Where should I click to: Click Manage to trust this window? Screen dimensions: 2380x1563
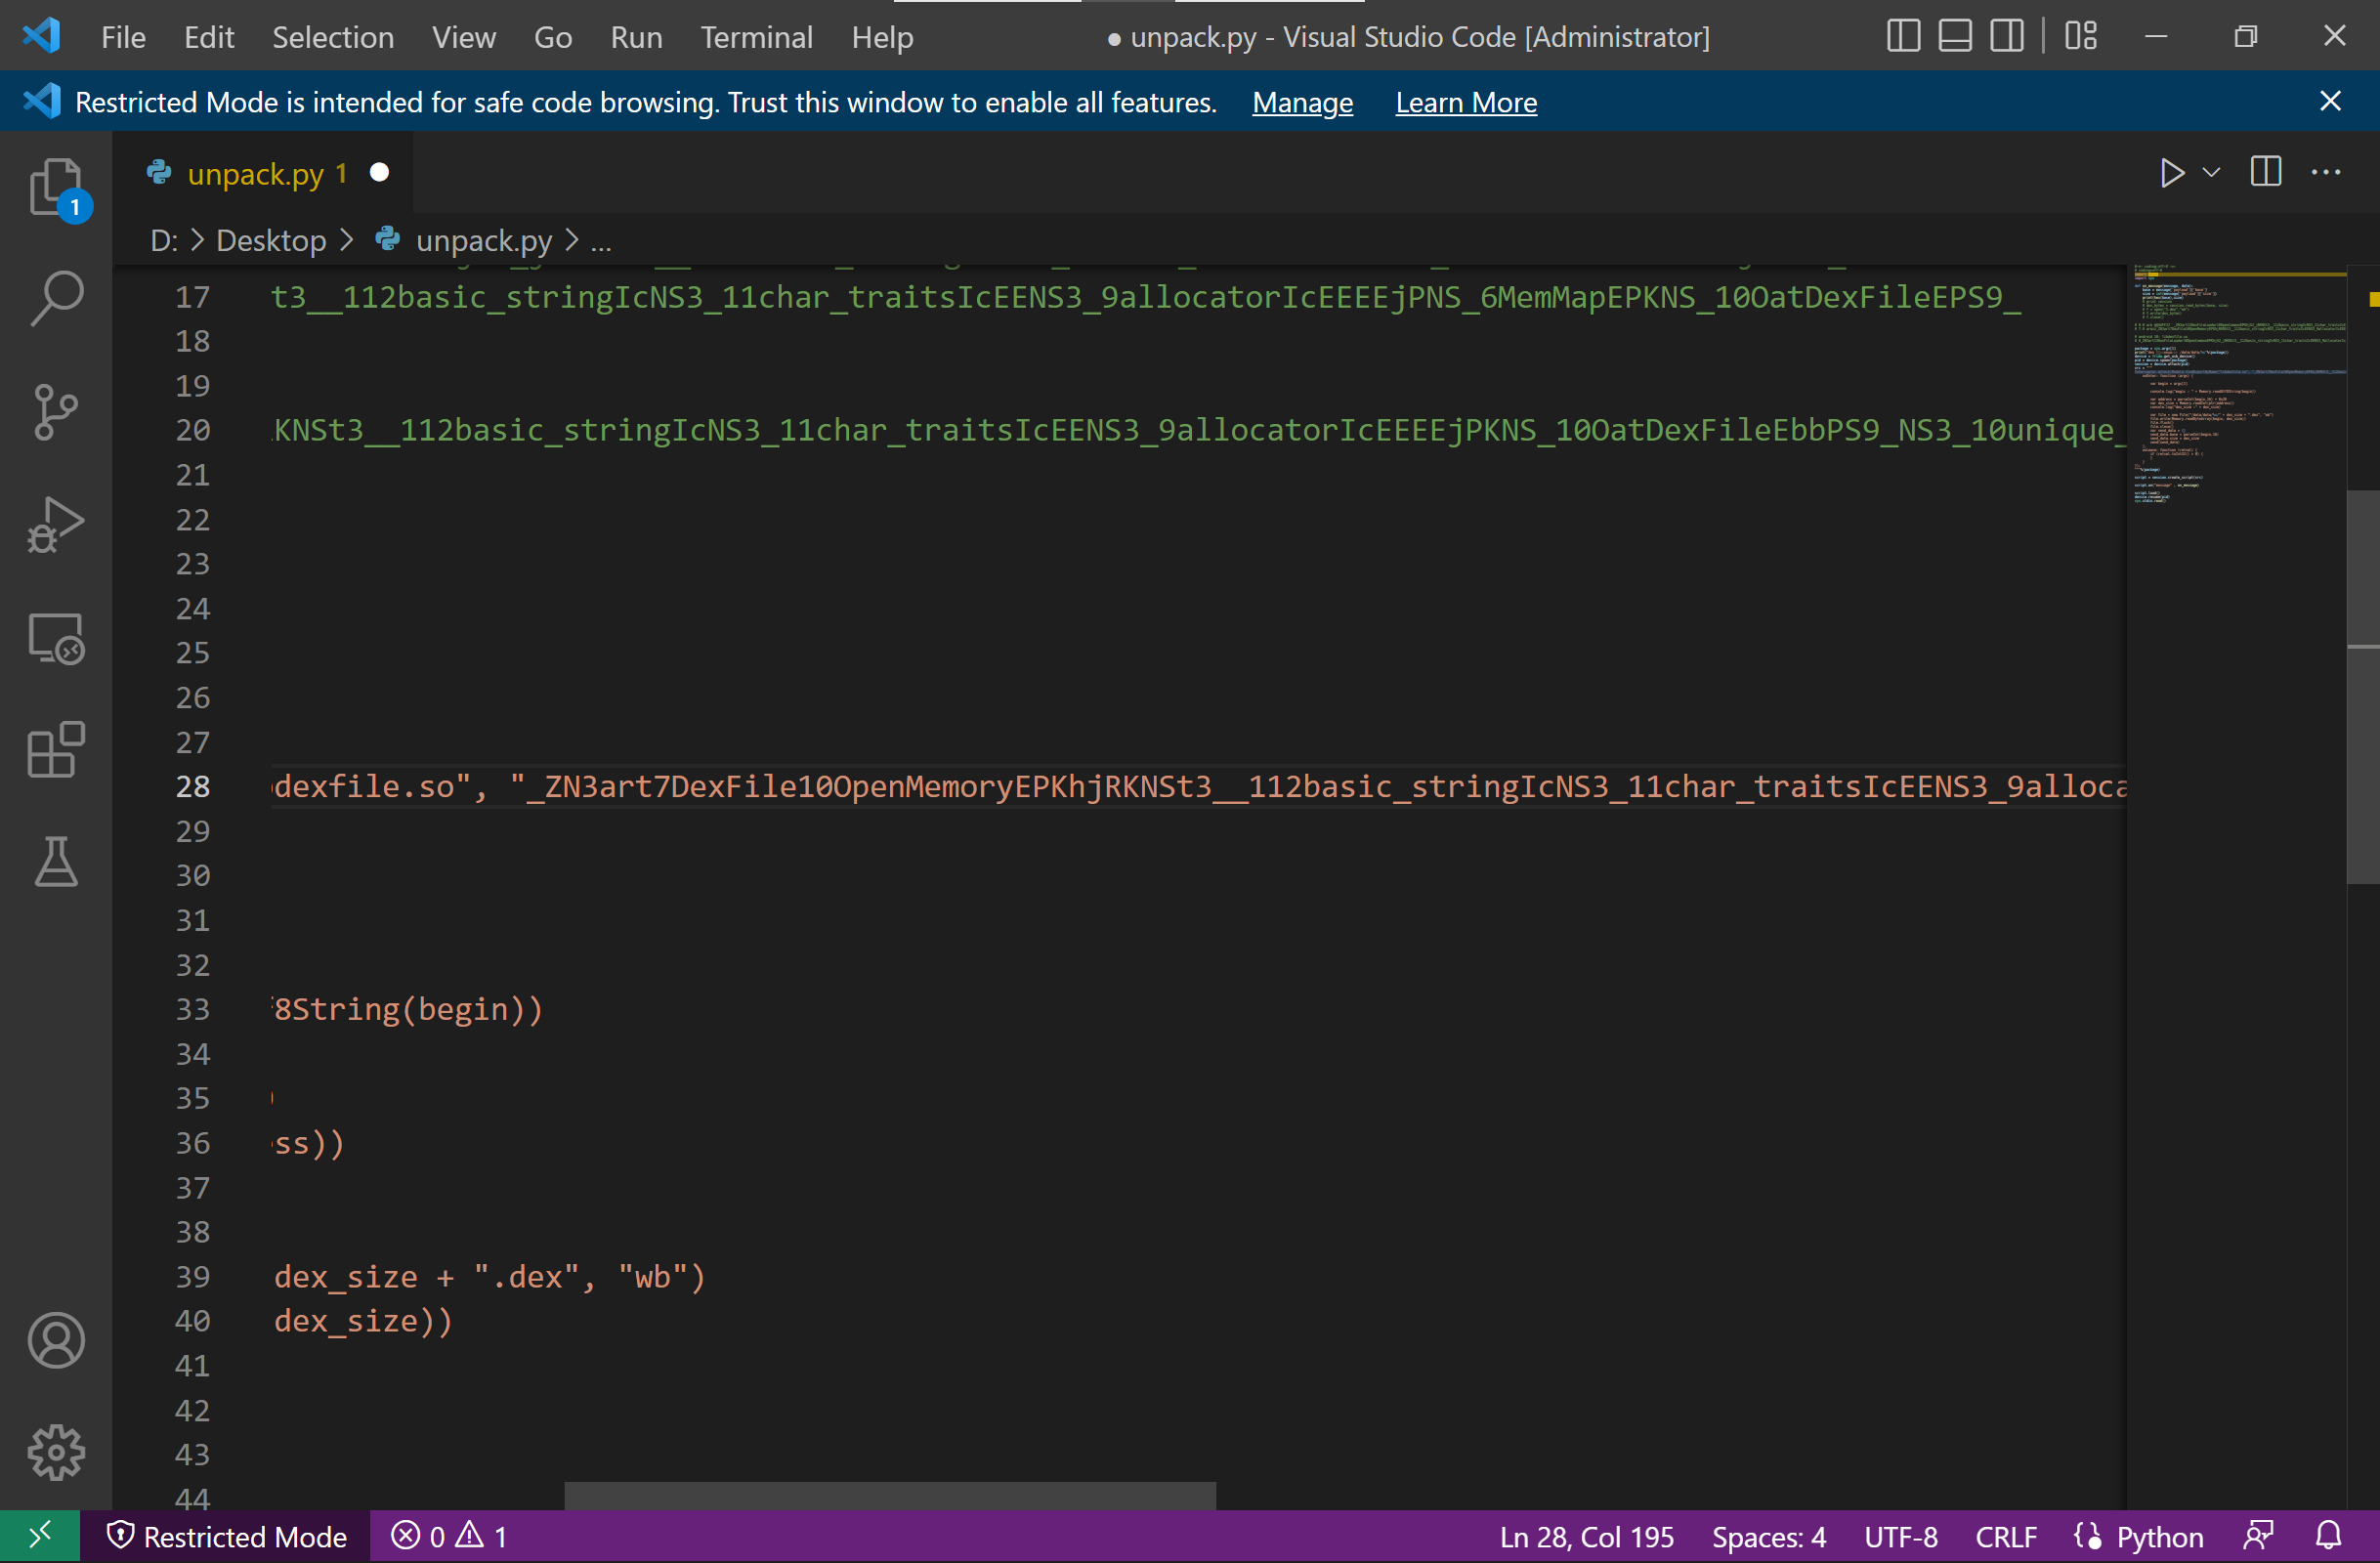(1303, 102)
